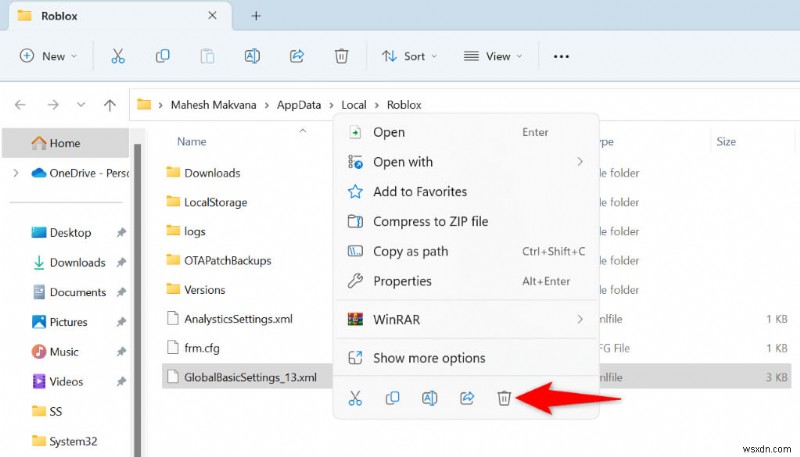Image resolution: width=800 pixels, height=457 pixels.
Task: Open Videos in the sidebar
Action: 58,382
